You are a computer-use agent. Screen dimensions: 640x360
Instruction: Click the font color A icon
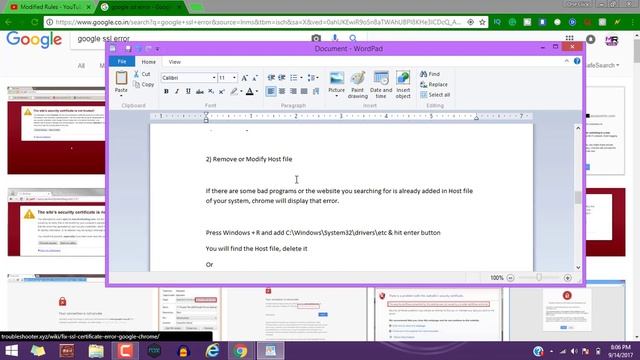249,91
